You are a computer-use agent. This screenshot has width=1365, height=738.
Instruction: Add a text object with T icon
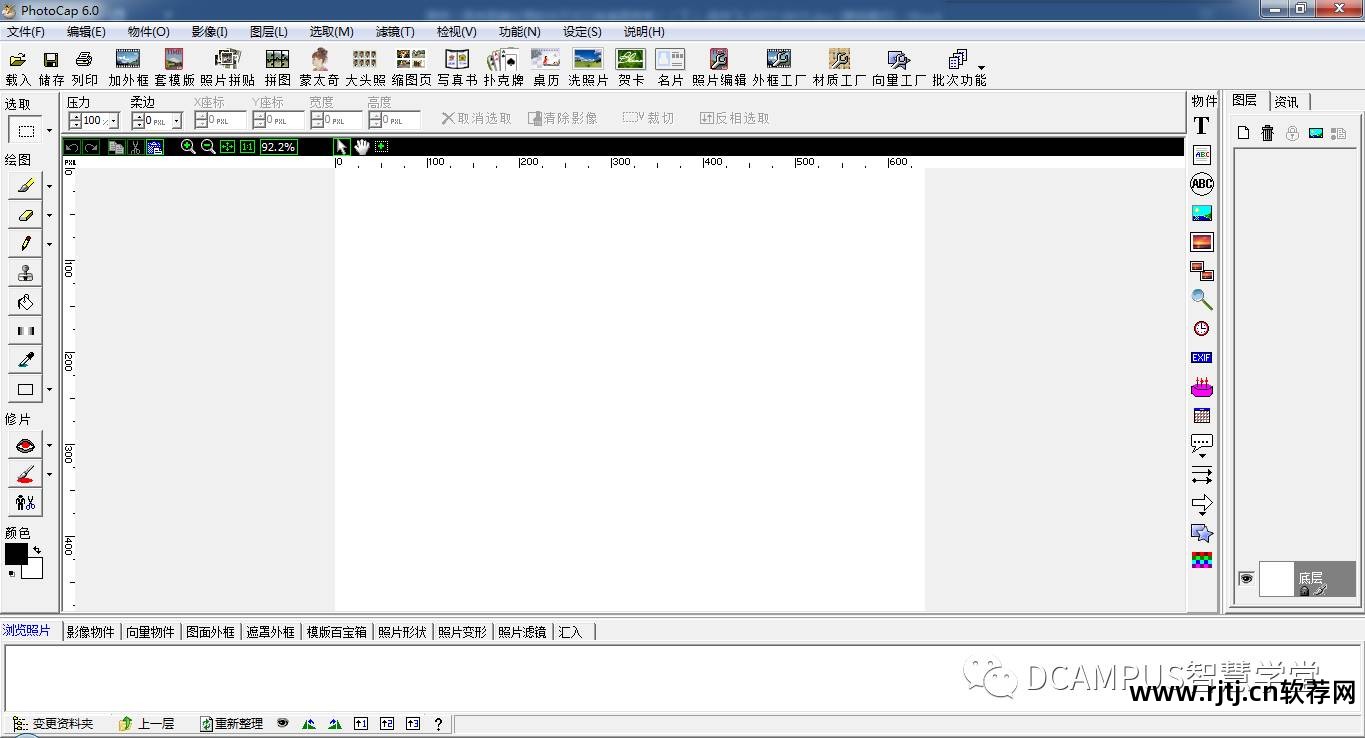click(x=1202, y=126)
